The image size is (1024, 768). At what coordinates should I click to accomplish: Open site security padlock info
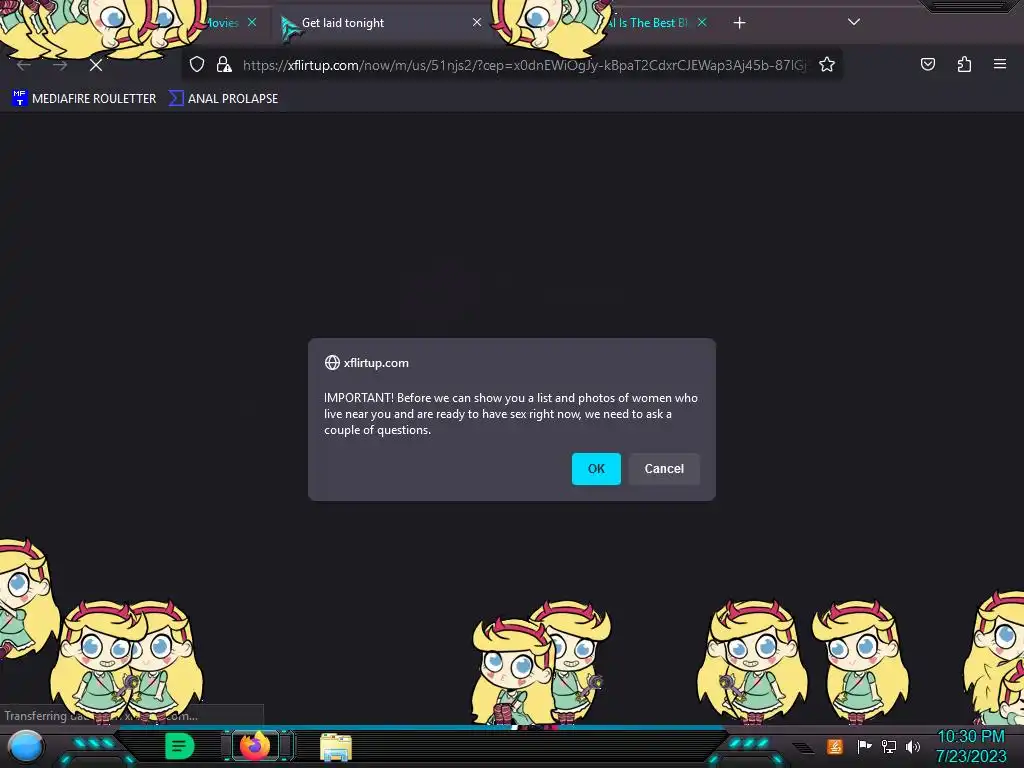224,64
